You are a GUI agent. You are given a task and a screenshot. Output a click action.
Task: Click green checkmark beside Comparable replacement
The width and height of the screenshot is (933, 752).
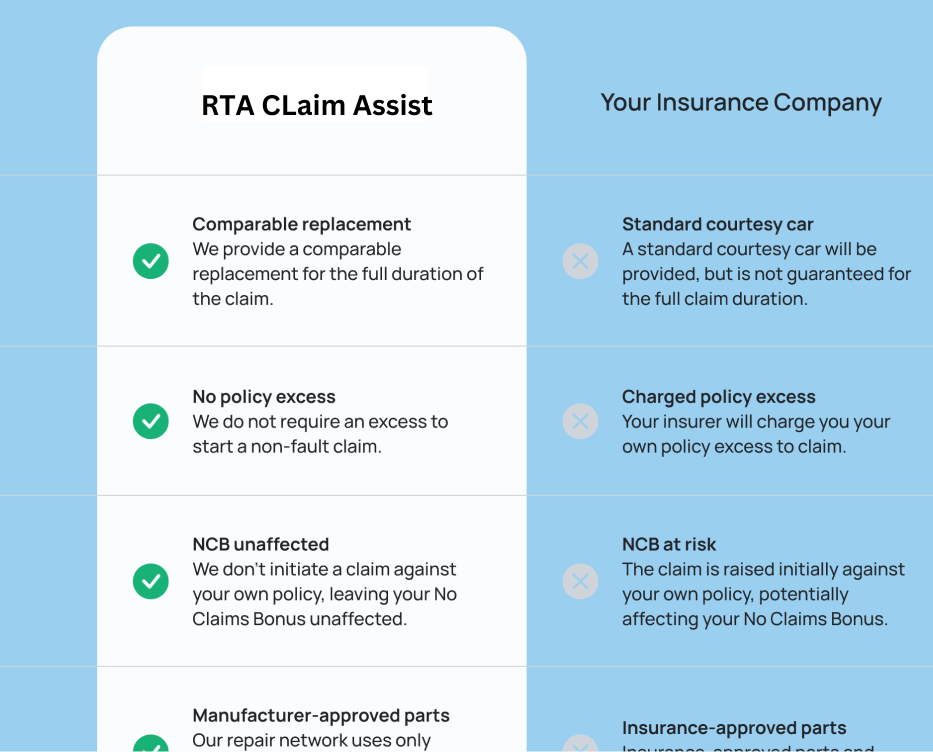pos(150,262)
